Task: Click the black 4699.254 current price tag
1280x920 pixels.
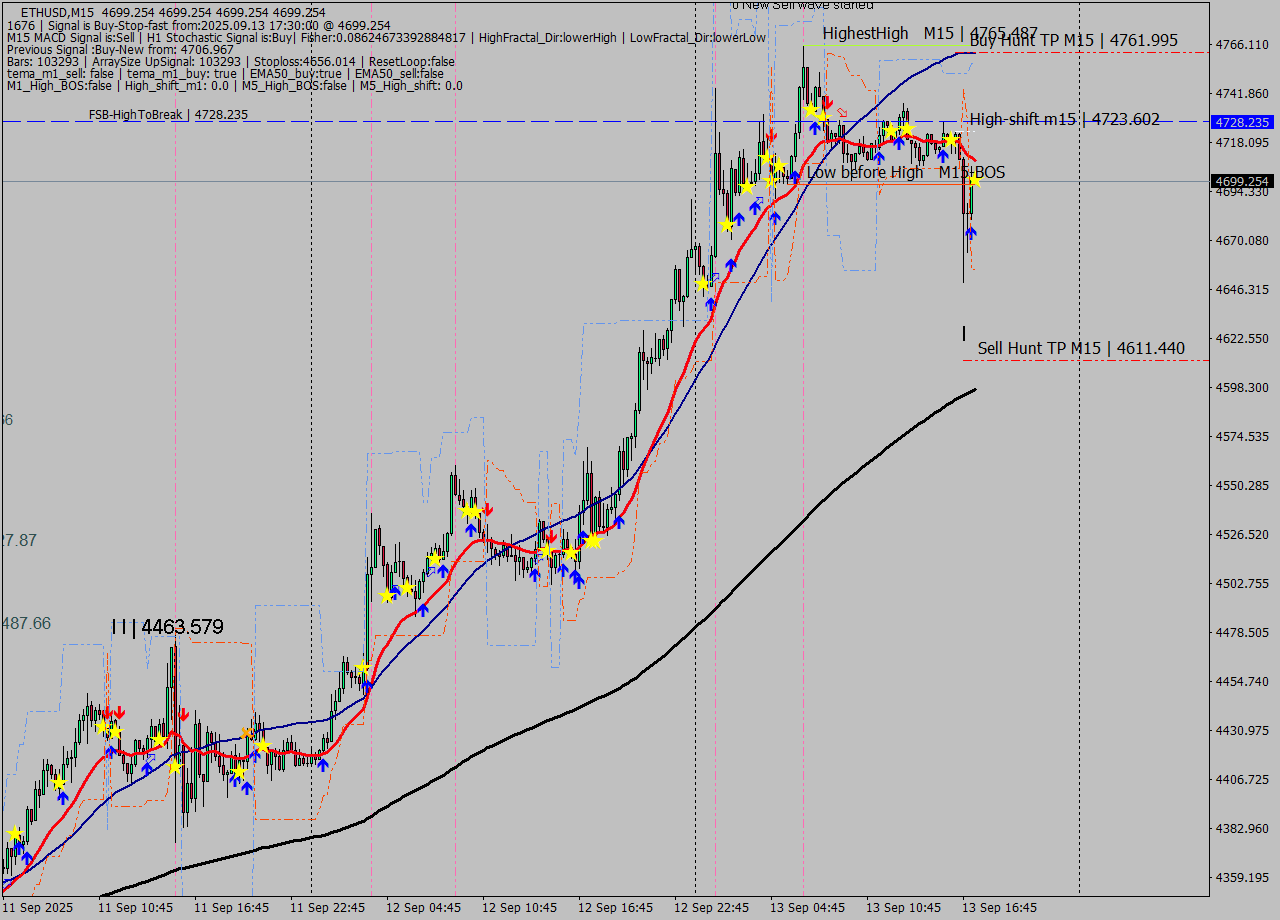Action: (x=1240, y=181)
